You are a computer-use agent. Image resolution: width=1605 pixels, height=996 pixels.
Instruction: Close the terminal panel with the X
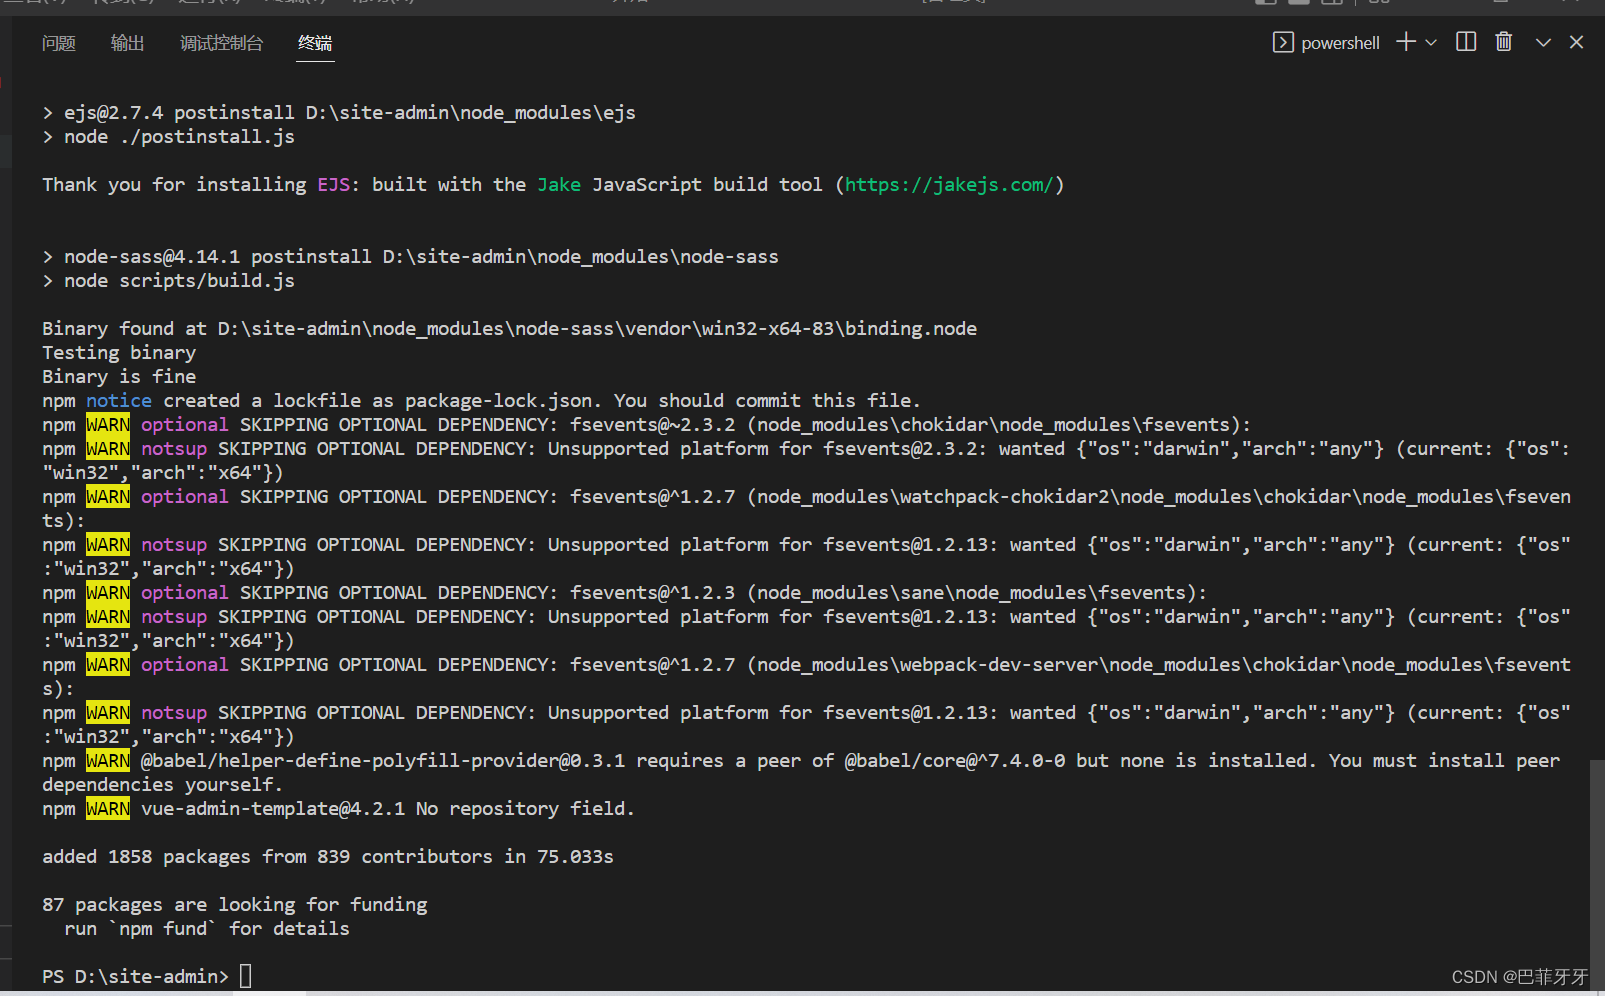tap(1576, 41)
